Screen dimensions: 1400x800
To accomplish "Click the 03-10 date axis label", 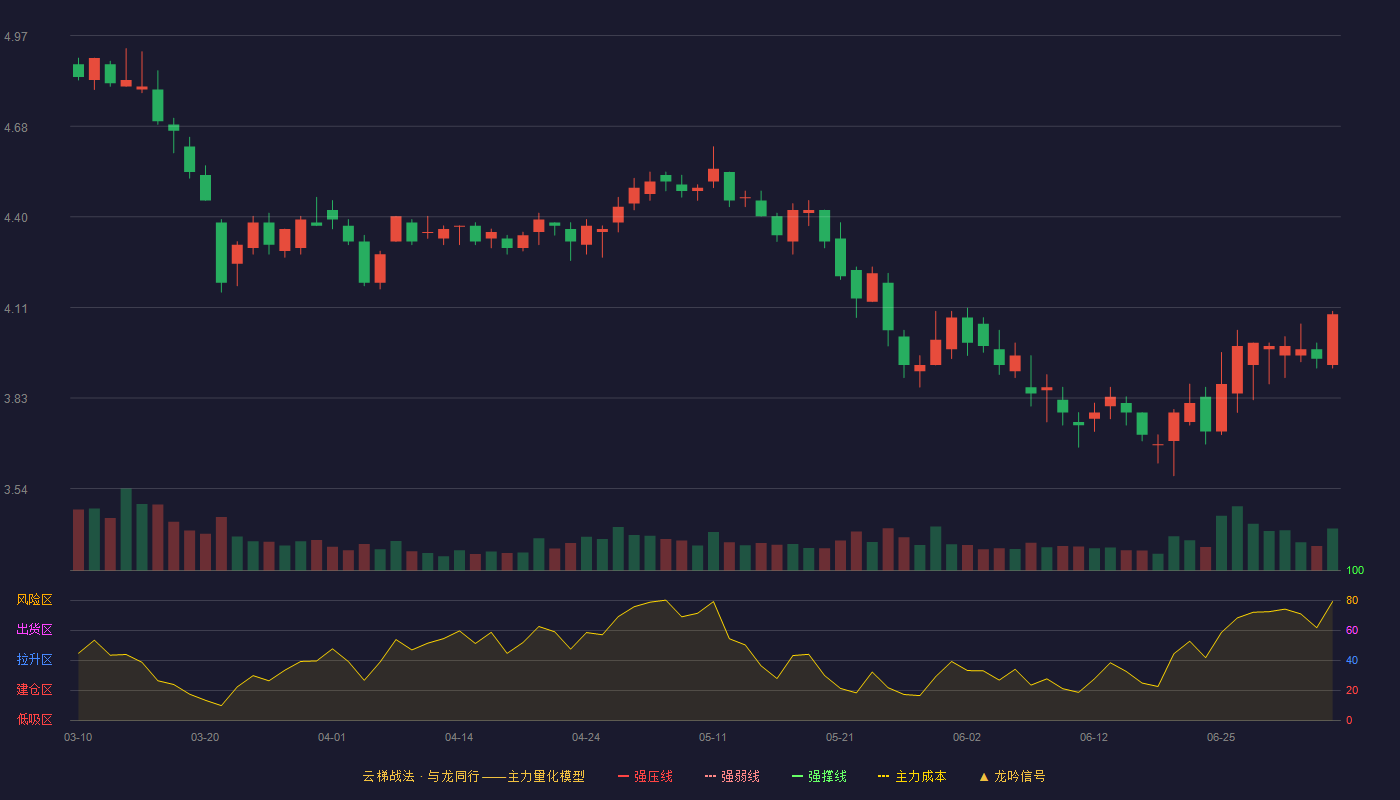I will 78,737.
